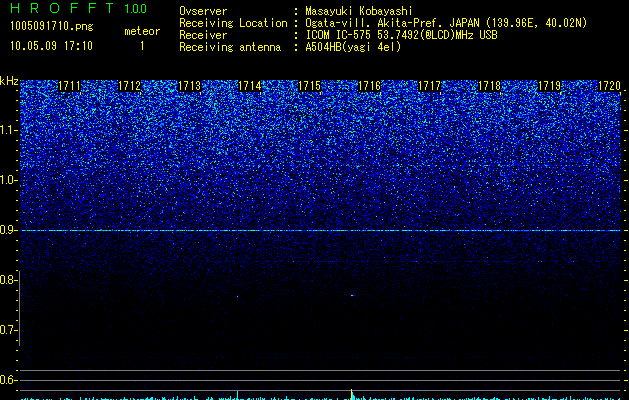Click the 0.9 frequency axis label
This screenshot has height=400, width=629.
pos(8,230)
